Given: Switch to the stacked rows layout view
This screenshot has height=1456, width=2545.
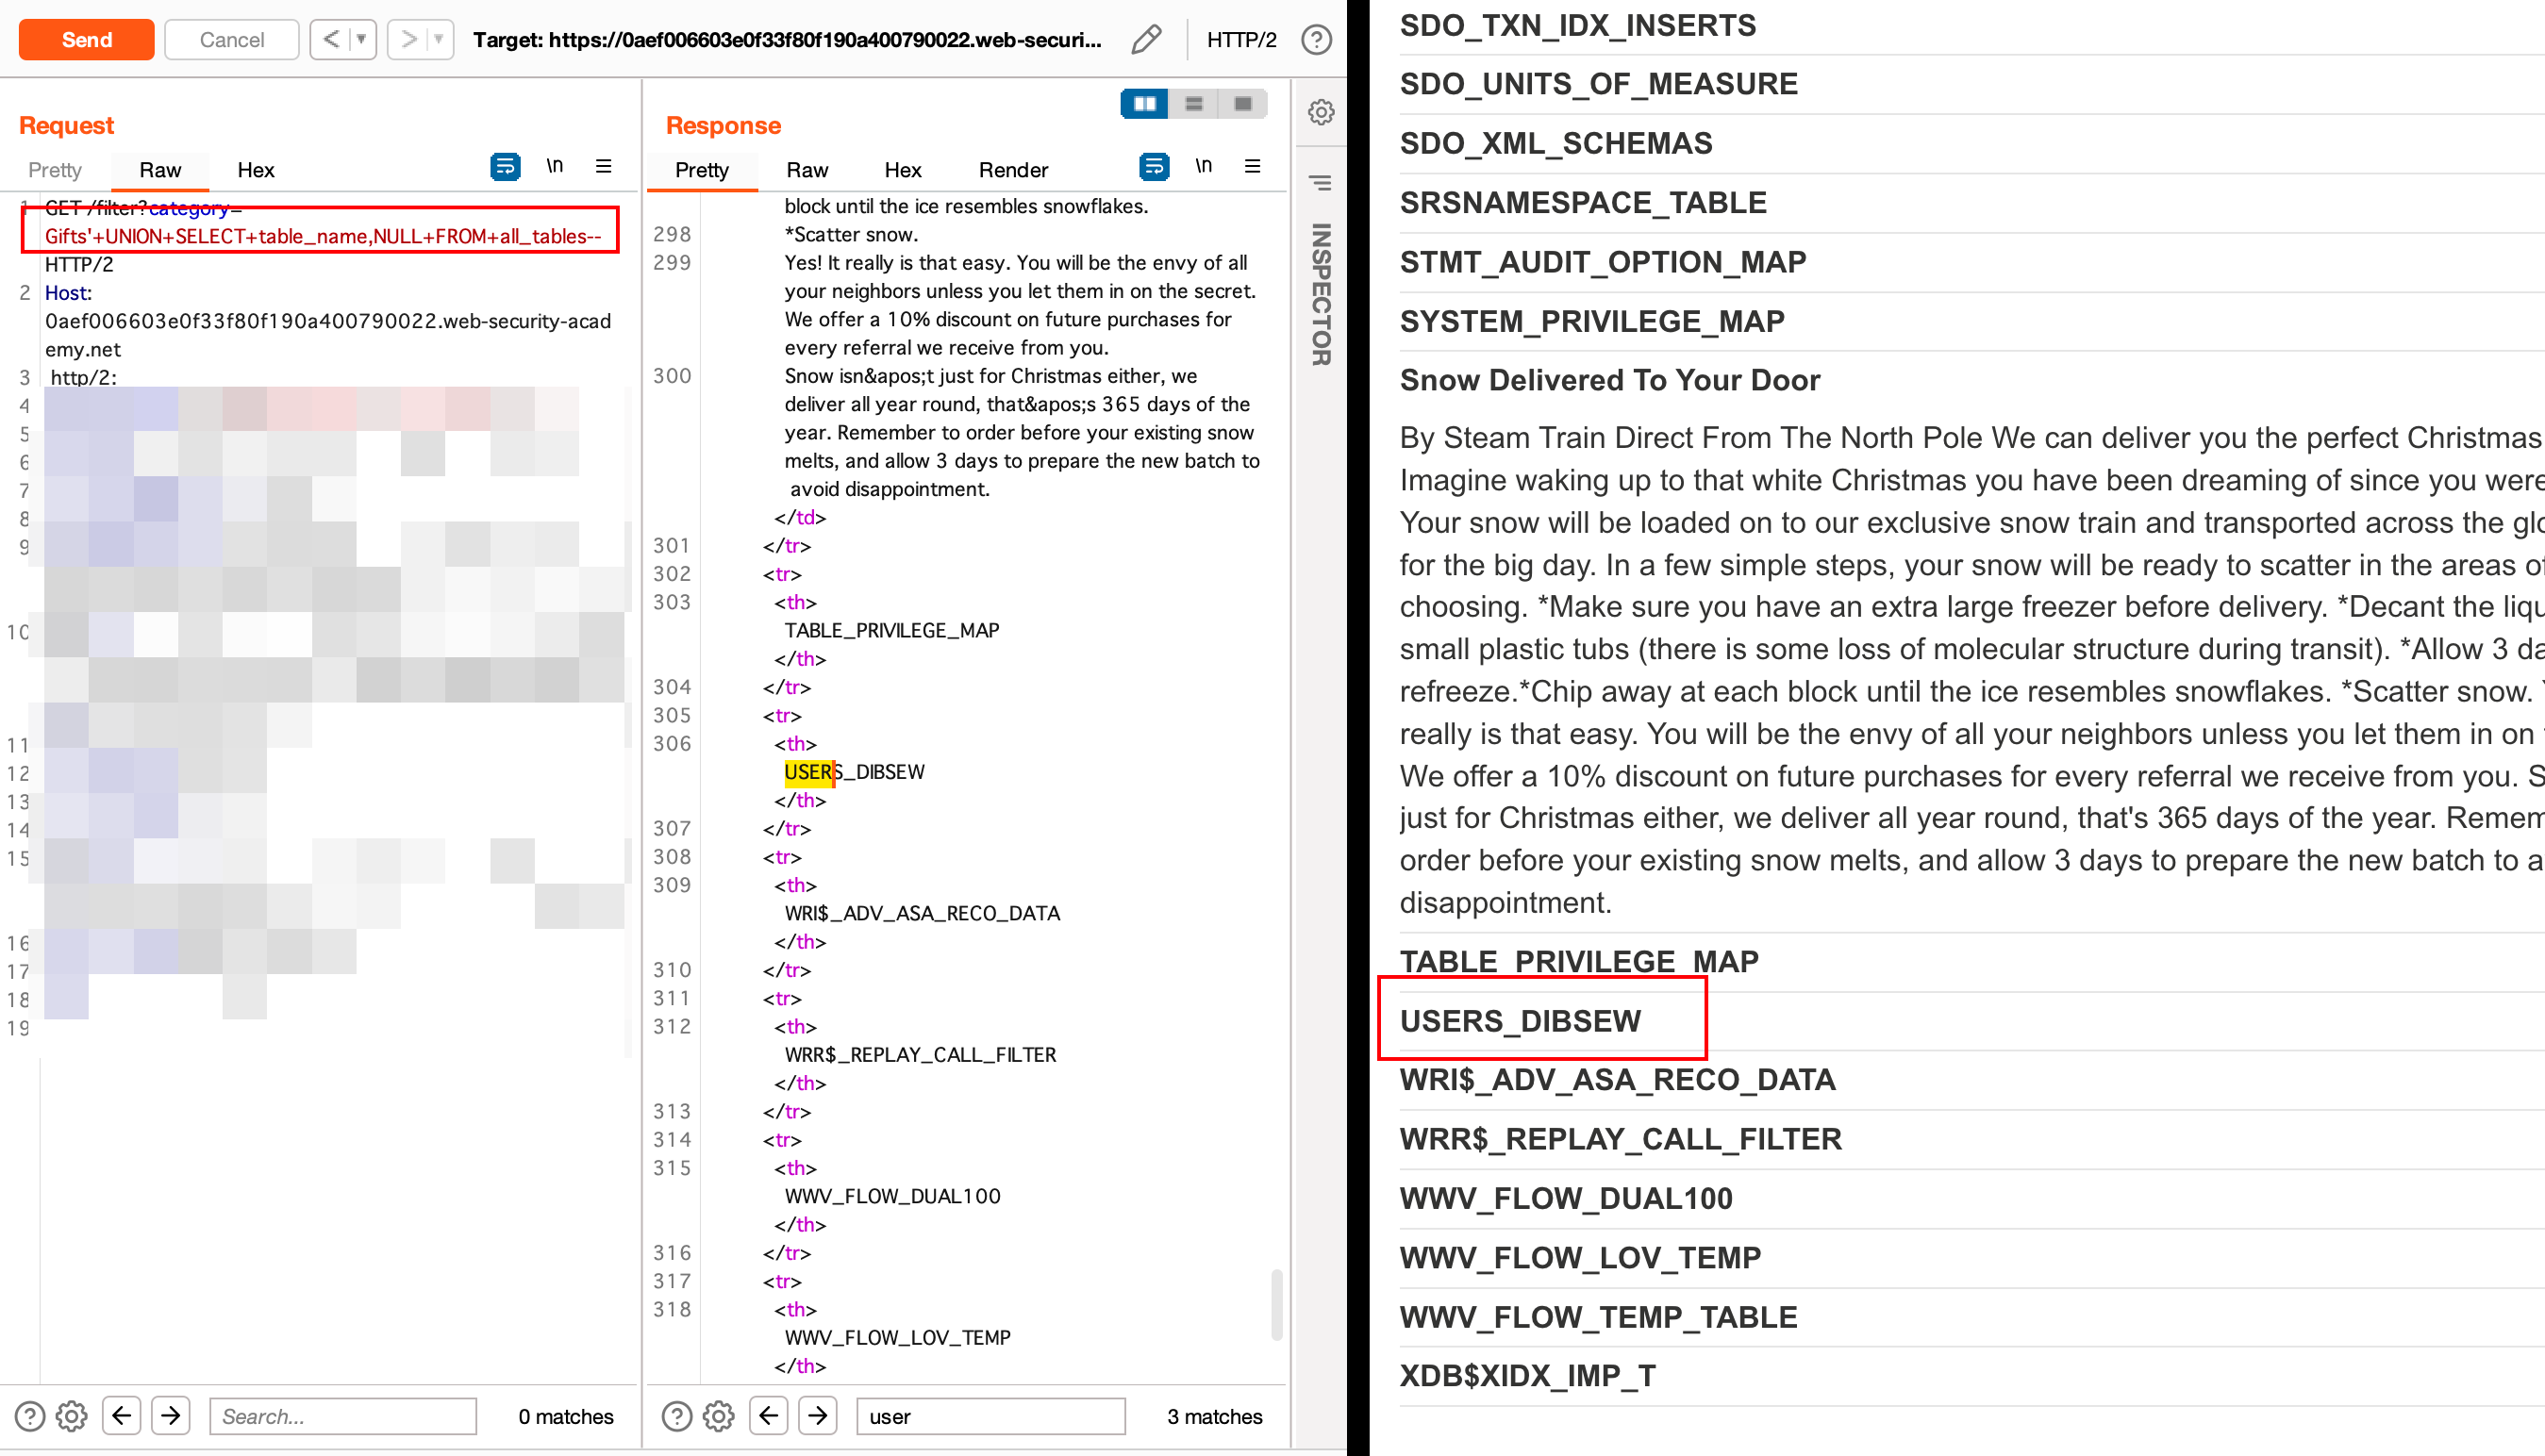Looking at the screenshot, I should pos(1194,103).
